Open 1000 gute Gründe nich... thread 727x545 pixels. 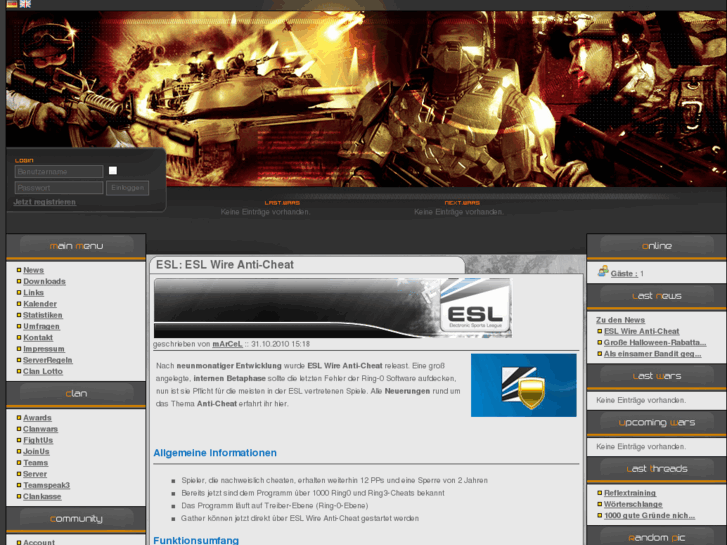click(x=649, y=515)
